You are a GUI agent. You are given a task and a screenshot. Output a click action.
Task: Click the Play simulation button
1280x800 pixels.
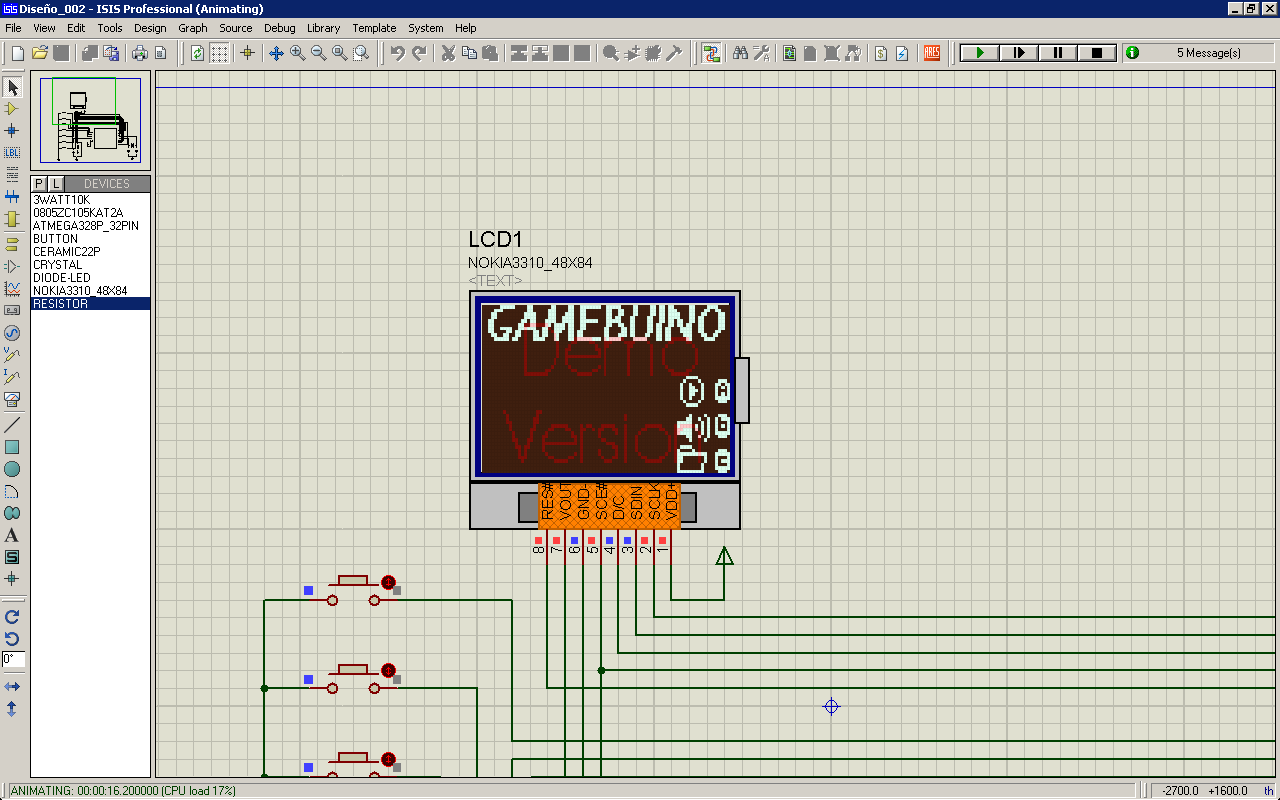980,53
